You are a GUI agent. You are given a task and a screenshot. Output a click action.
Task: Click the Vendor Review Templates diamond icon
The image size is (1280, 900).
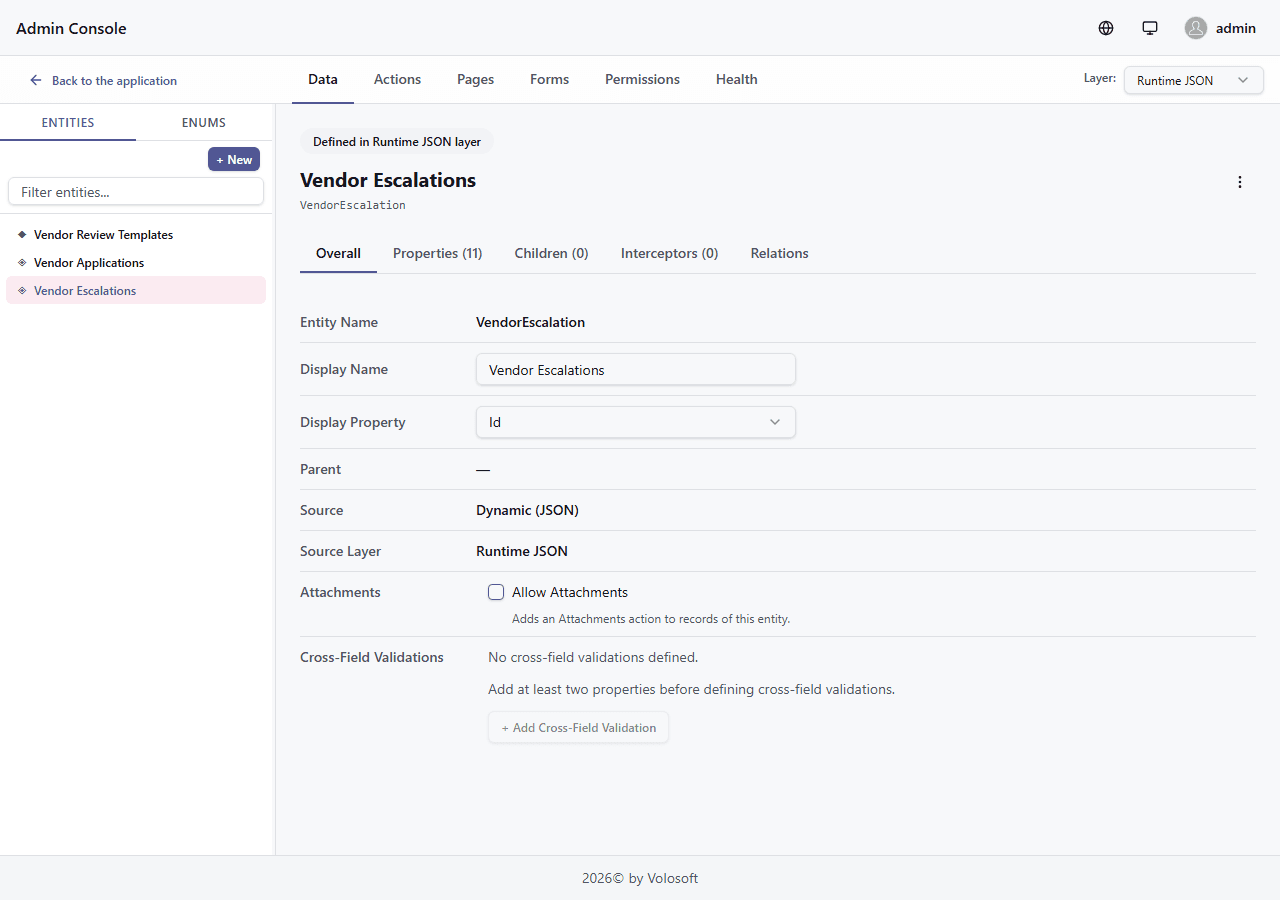(x=22, y=234)
